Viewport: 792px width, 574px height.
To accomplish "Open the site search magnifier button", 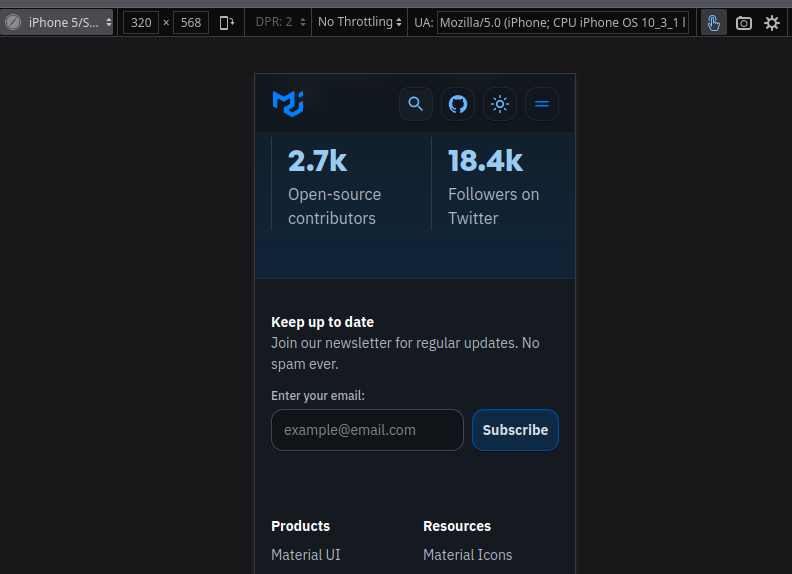I will (x=416, y=104).
